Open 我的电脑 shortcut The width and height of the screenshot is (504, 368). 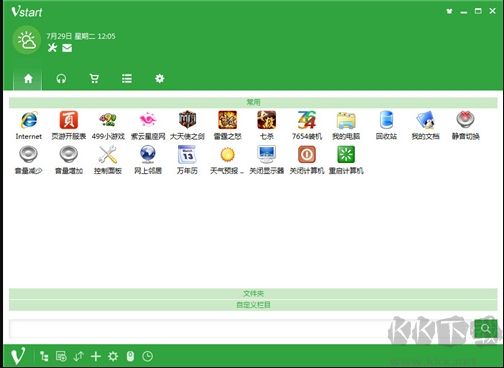[x=346, y=120]
